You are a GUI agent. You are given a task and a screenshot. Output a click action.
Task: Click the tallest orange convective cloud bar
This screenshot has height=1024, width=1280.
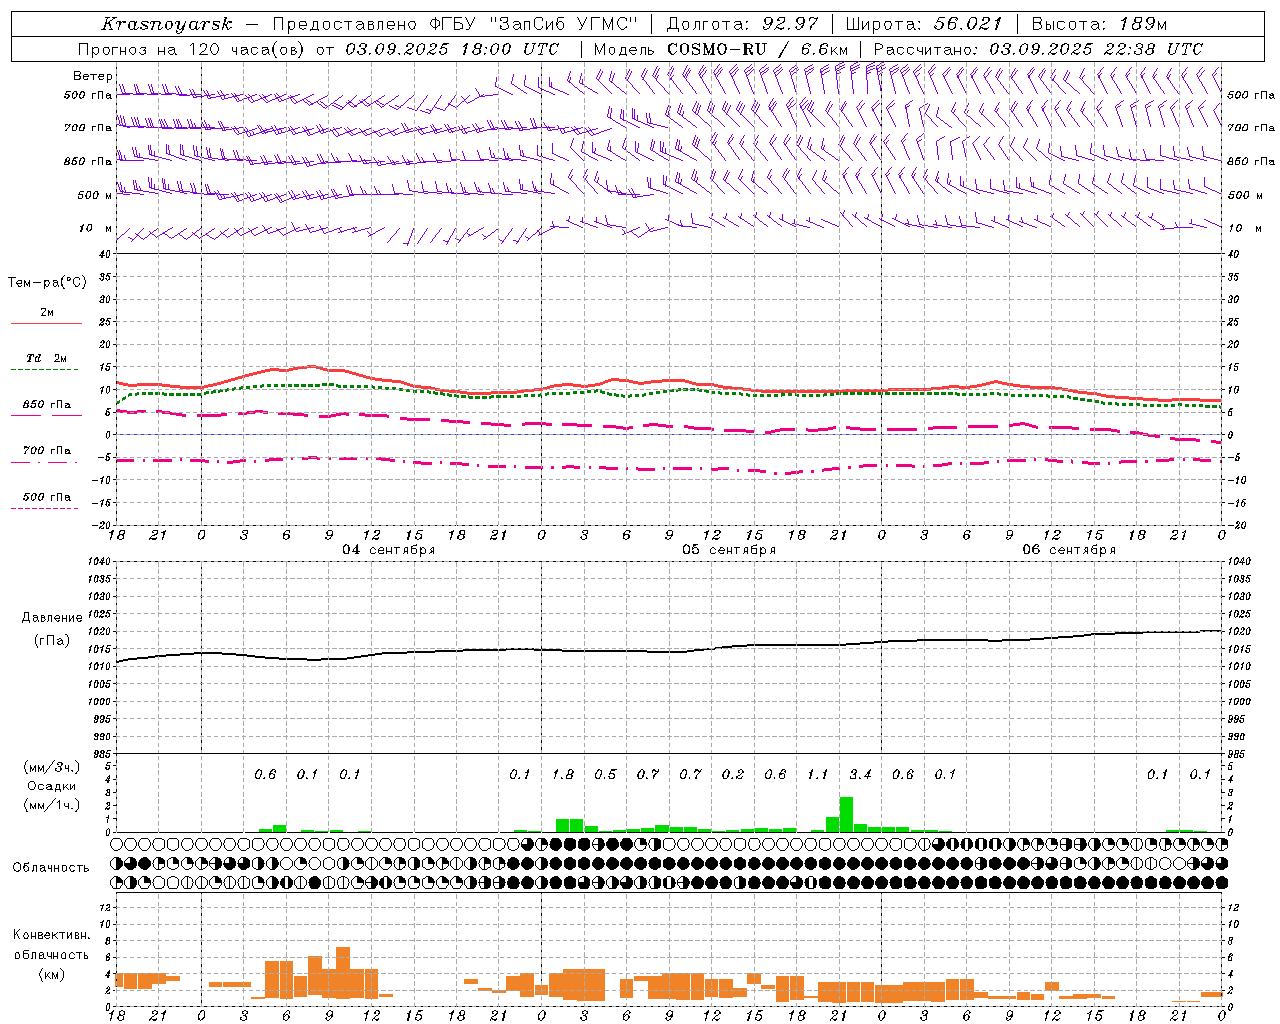(x=343, y=972)
